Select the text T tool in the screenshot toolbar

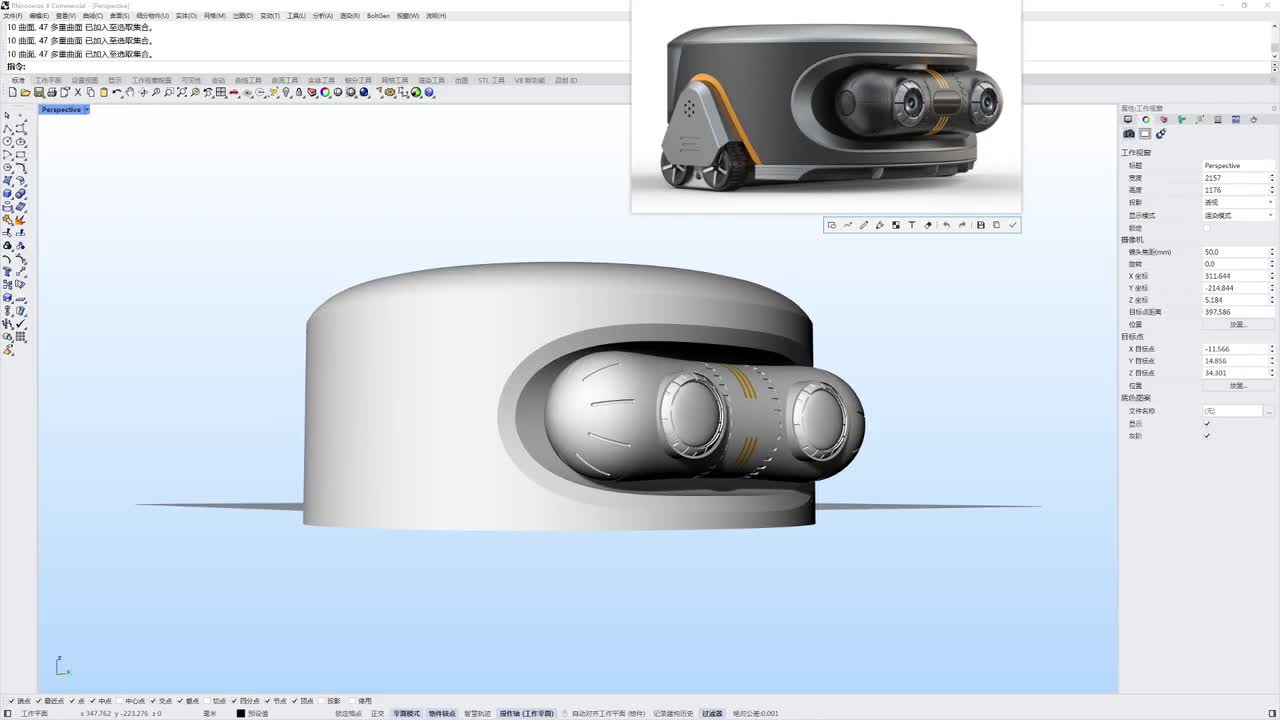point(912,225)
